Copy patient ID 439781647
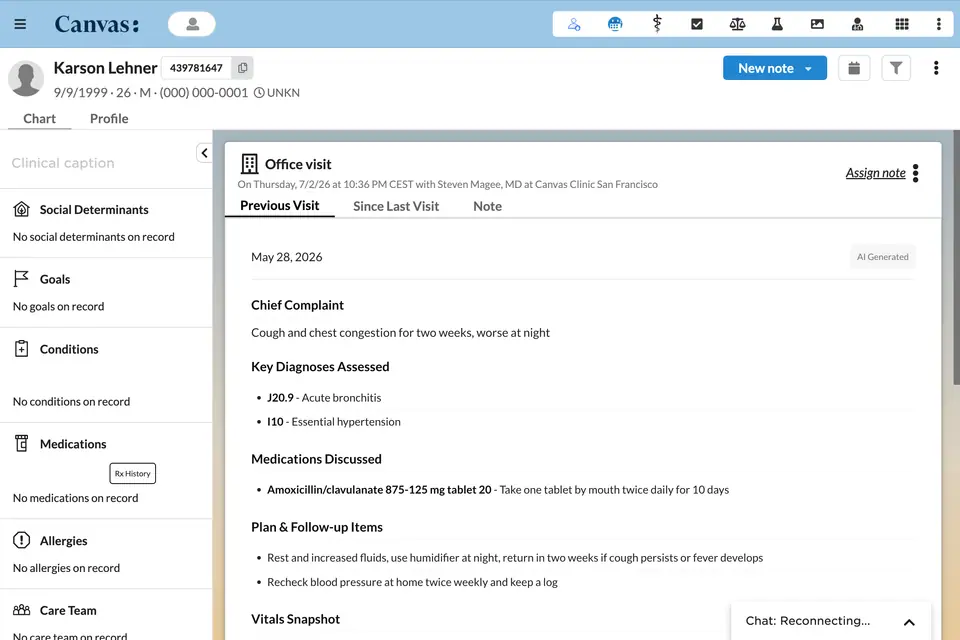This screenshot has height=640, width=960. tap(242, 68)
